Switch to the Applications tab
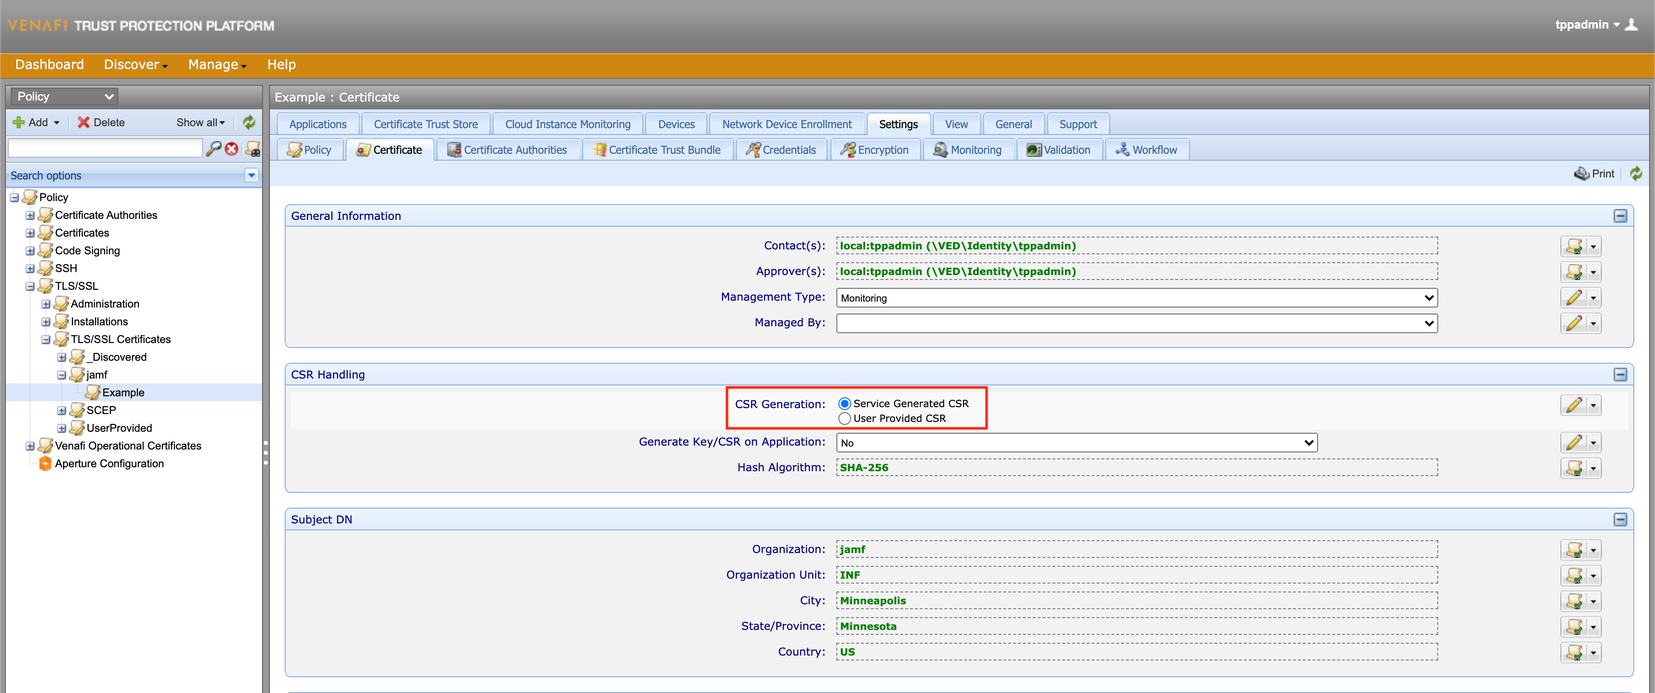This screenshot has width=1655, height=693. tap(318, 124)
